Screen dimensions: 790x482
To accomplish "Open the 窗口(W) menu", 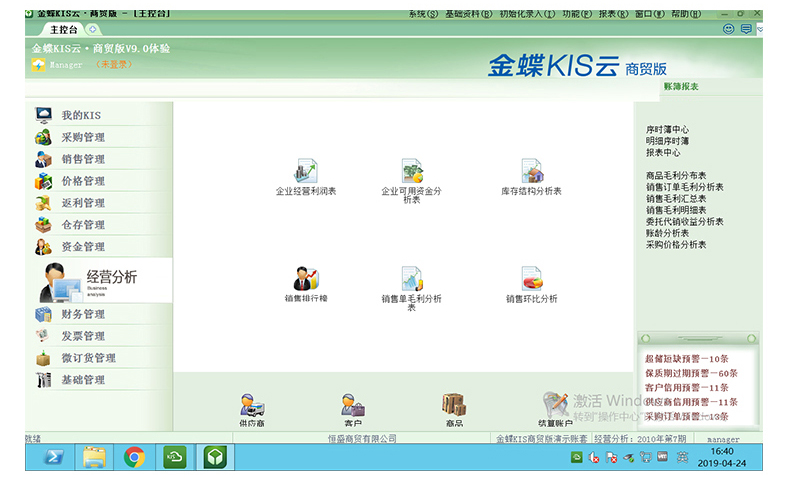I will (x=650, y=14).
